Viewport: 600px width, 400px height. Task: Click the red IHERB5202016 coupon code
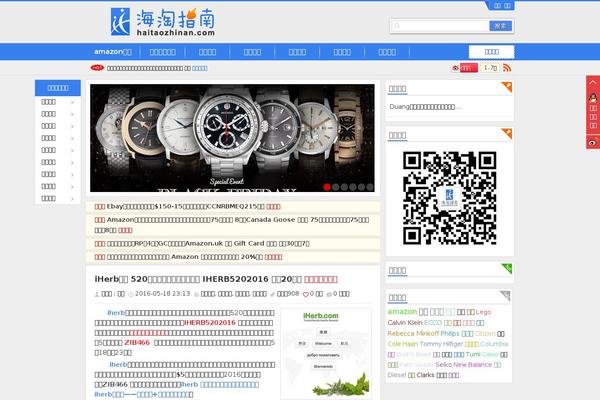tap(210, 323)
